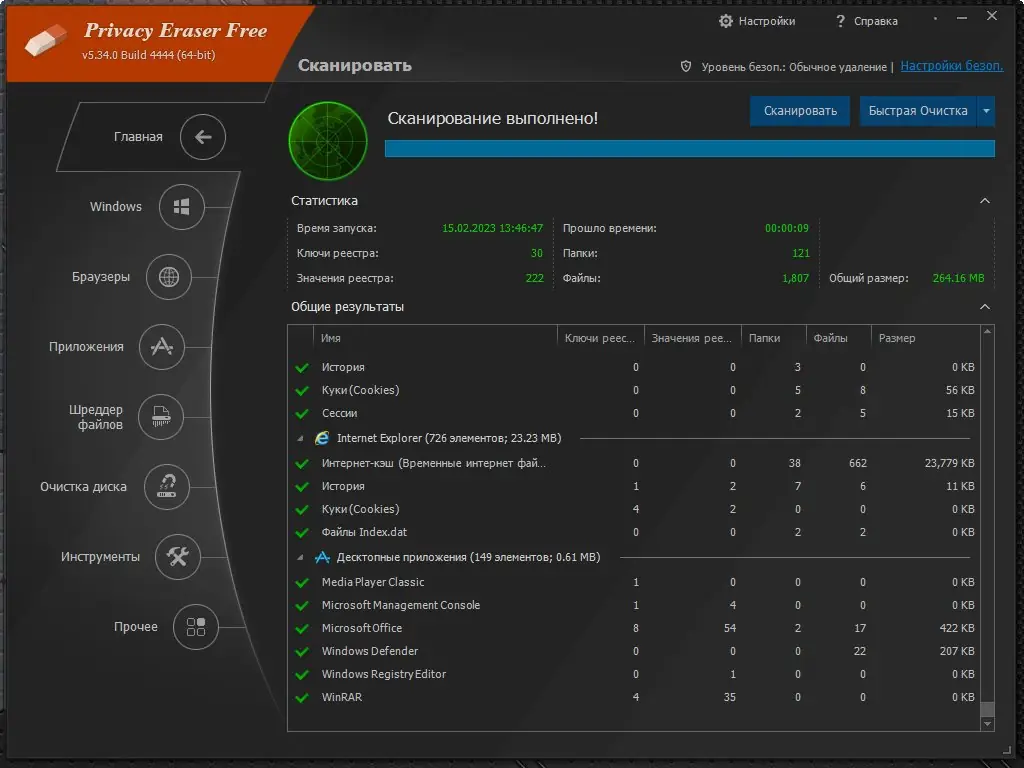Image resolution: width=1024 pixels, height=768 pixels.
Task: Open the Браузеры globe icon
Action: pyautogui.click(x=168, y=277)
